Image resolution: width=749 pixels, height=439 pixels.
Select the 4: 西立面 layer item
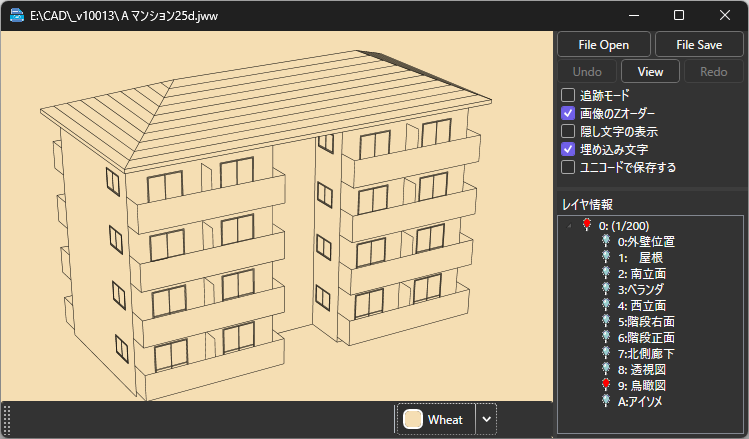642,305
